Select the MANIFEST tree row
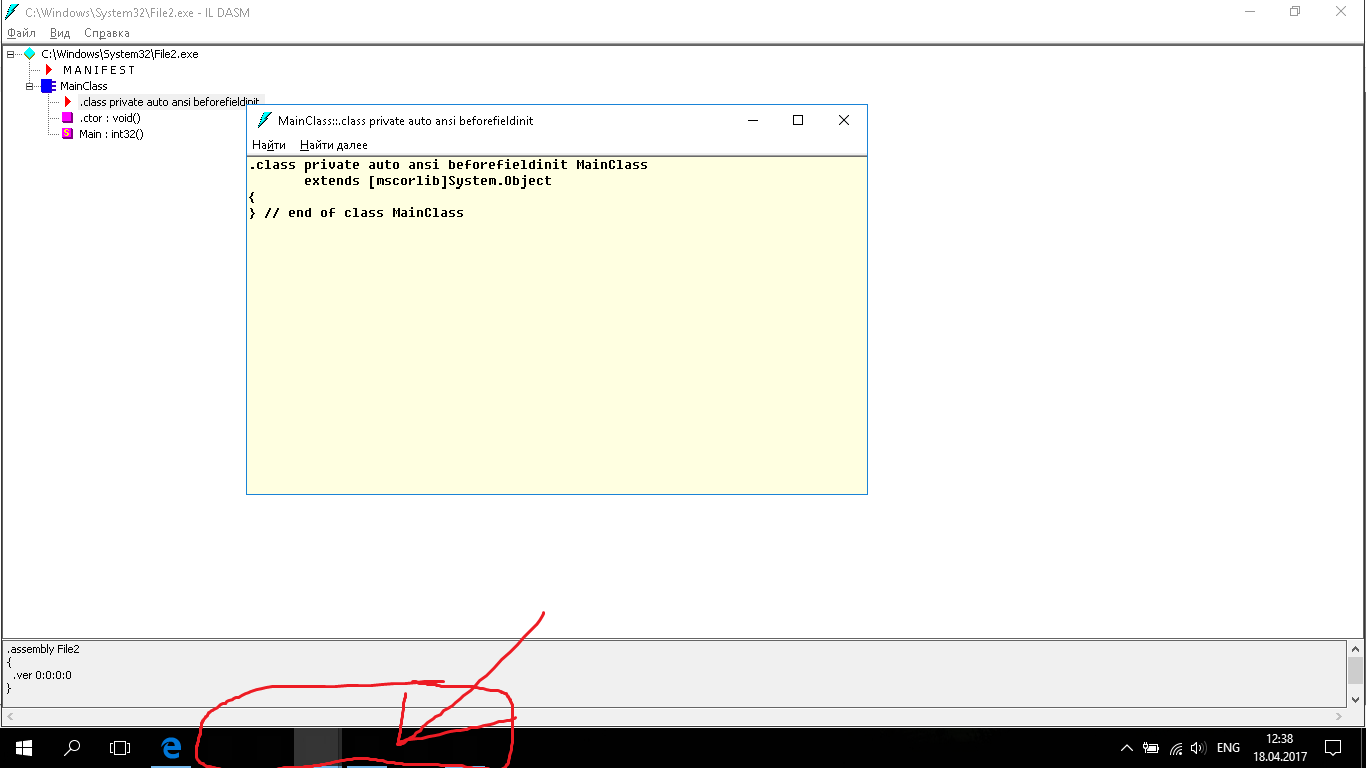 point(99,70)
